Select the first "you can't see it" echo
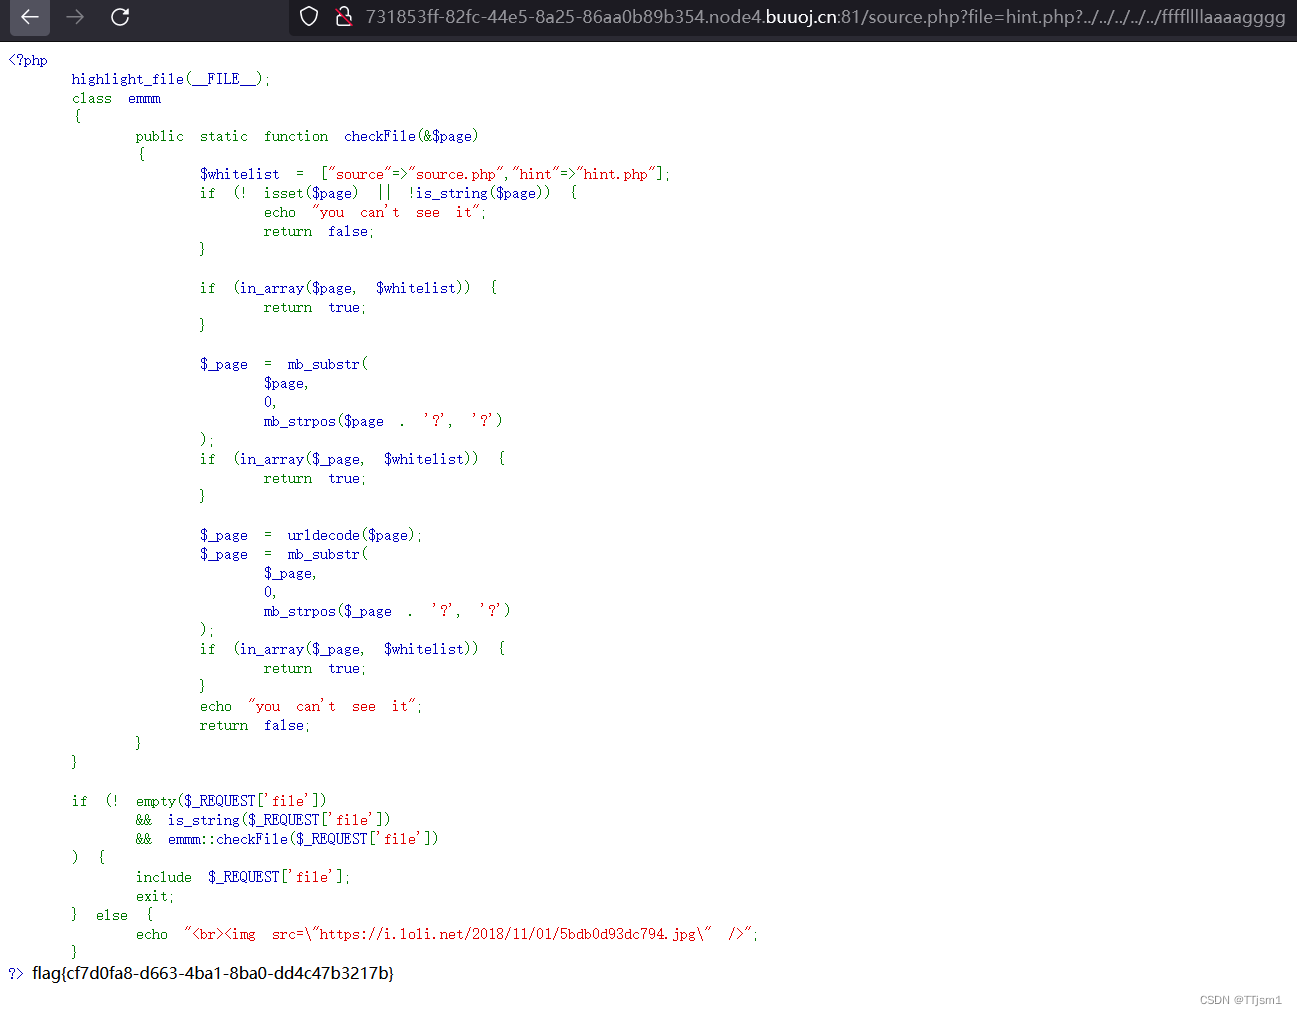 375,212
